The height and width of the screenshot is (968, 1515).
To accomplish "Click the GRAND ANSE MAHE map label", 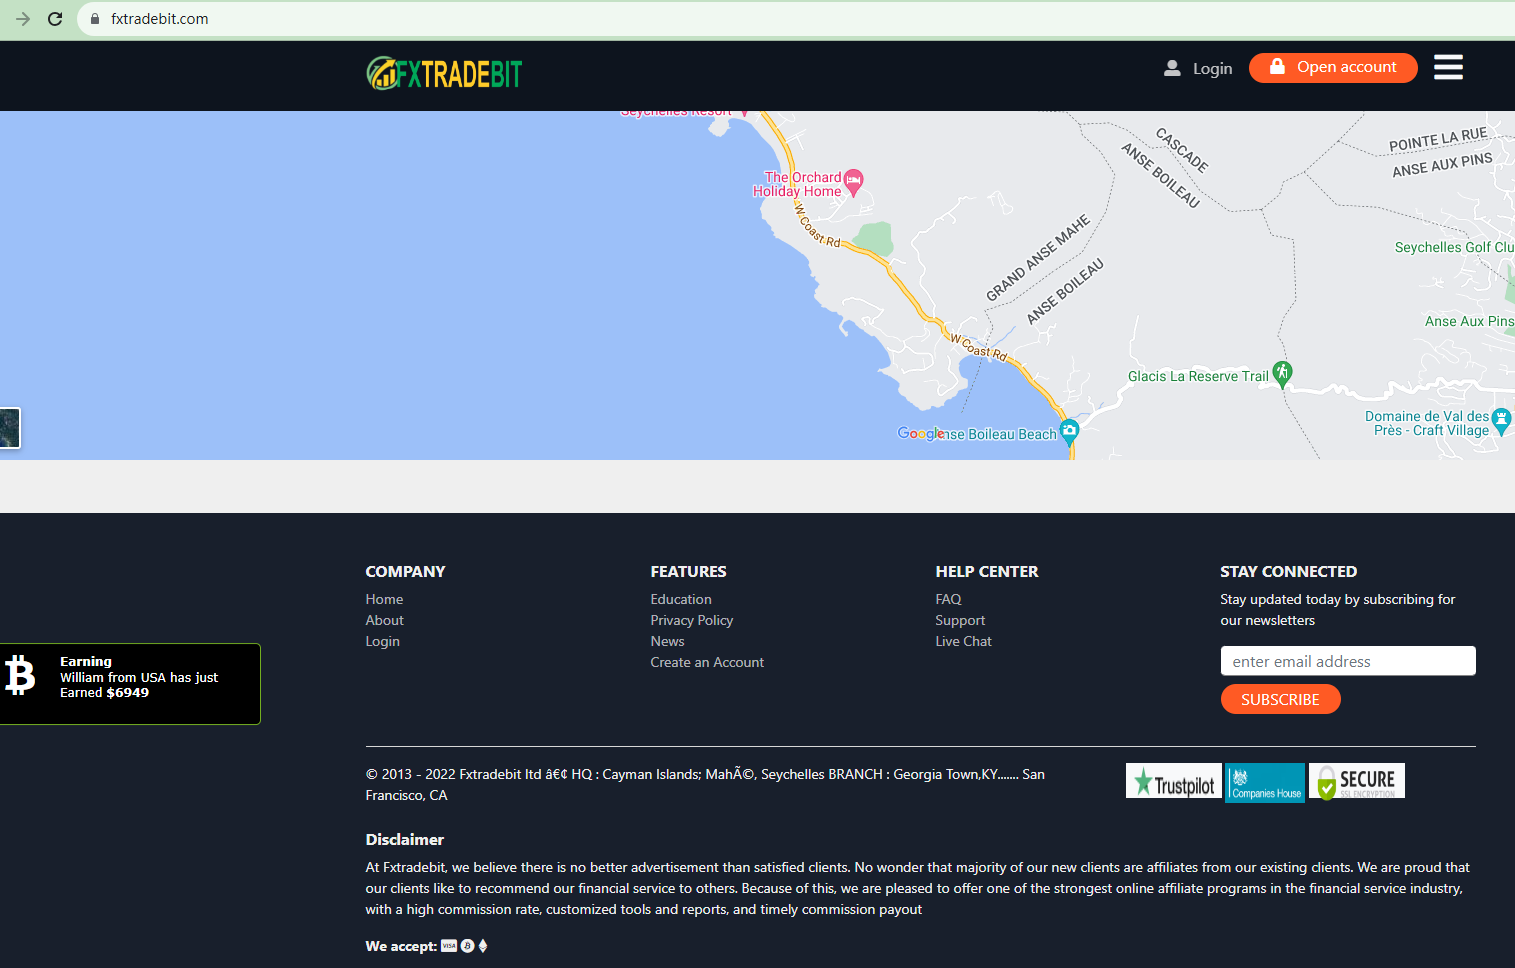I will [x=1037, y=257].
